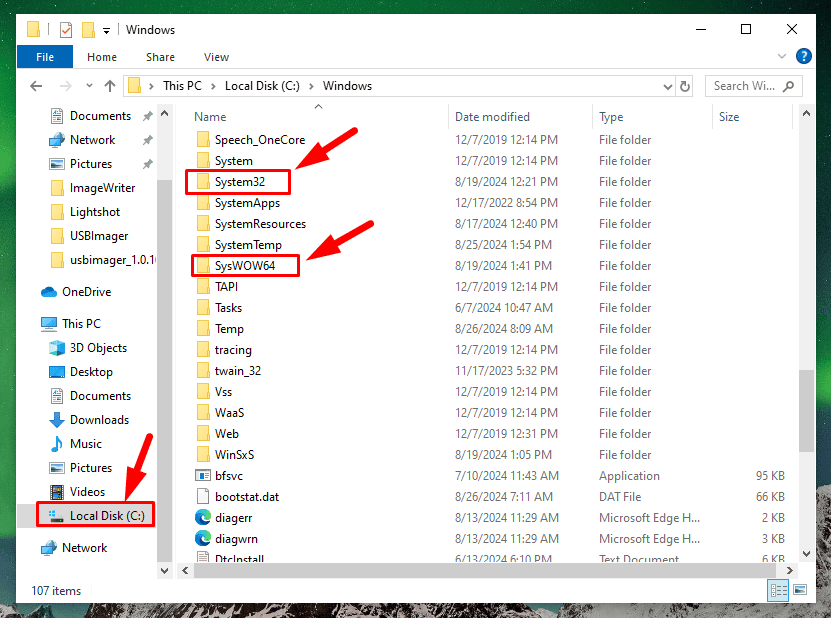
Task: Select the SystemResources folder
Action: 260,224
